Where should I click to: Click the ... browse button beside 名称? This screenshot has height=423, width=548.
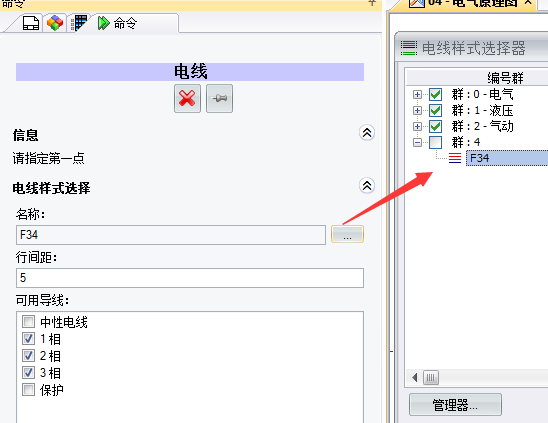coord(347,234)
